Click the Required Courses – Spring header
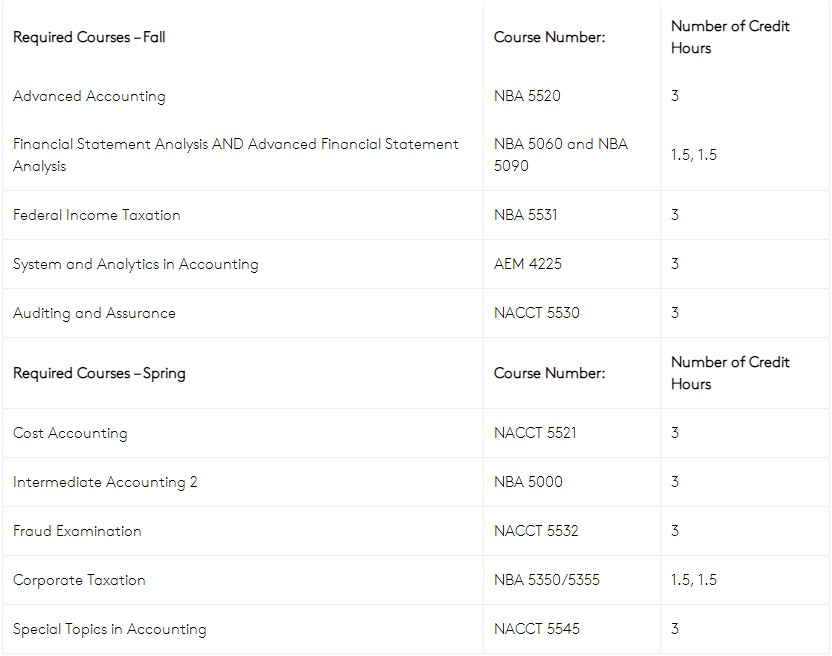This screenshot has height=656, width=832. click(99, 374)
